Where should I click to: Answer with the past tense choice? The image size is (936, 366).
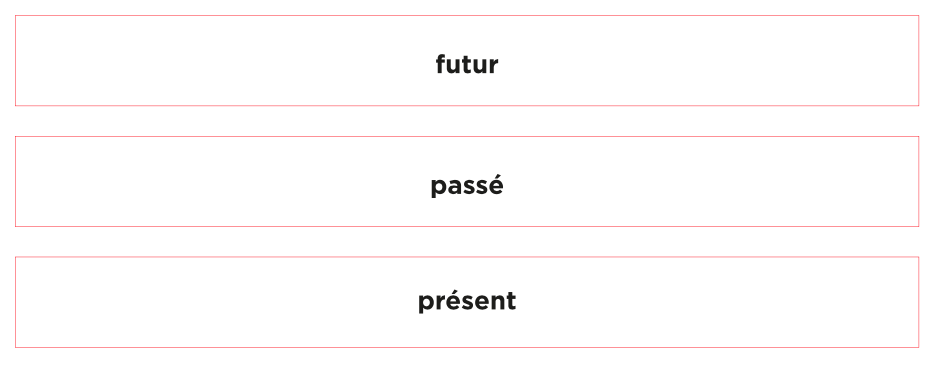pyautogui.click(x=467, y=182)
